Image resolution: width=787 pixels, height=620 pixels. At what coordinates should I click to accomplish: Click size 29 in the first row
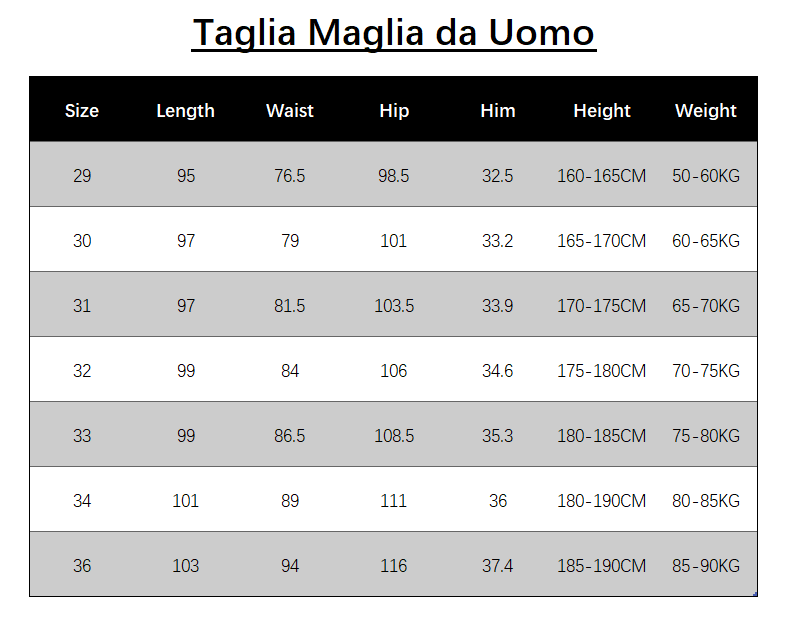point(82,176)
